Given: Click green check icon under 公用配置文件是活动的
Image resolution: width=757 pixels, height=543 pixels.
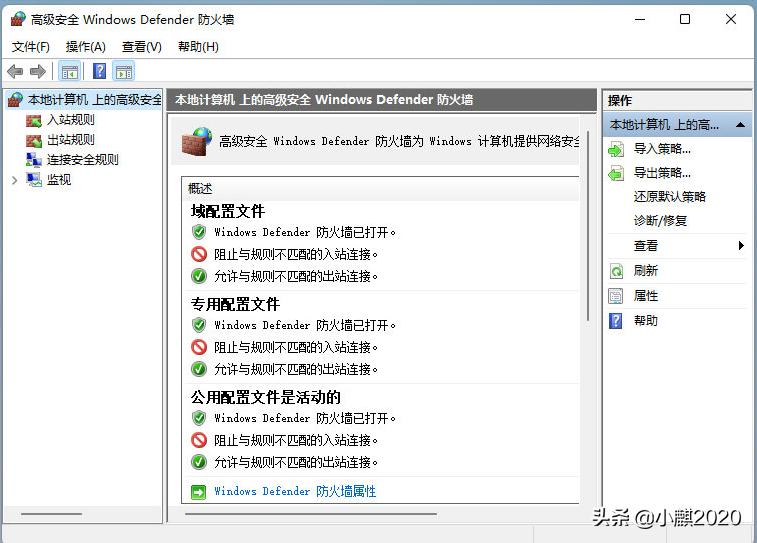Looking at the screenshot, I should tap(199, 462).
